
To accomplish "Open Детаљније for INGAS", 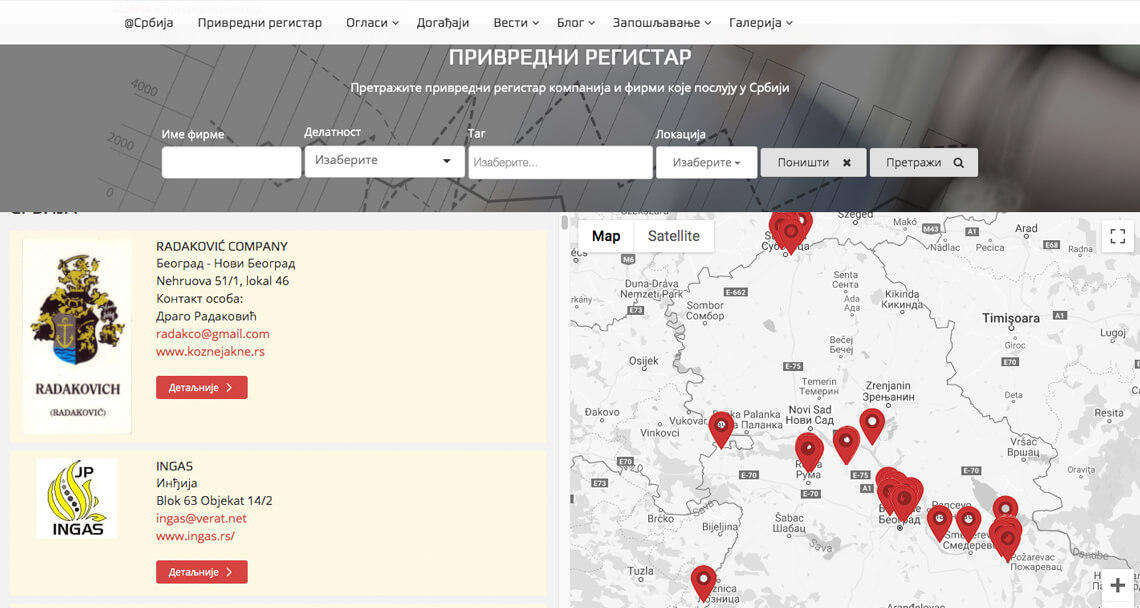I will coord(201,572).
